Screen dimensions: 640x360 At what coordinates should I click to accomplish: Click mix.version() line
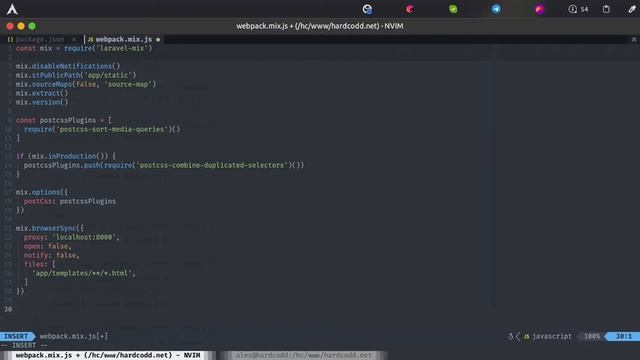[42, 102]
